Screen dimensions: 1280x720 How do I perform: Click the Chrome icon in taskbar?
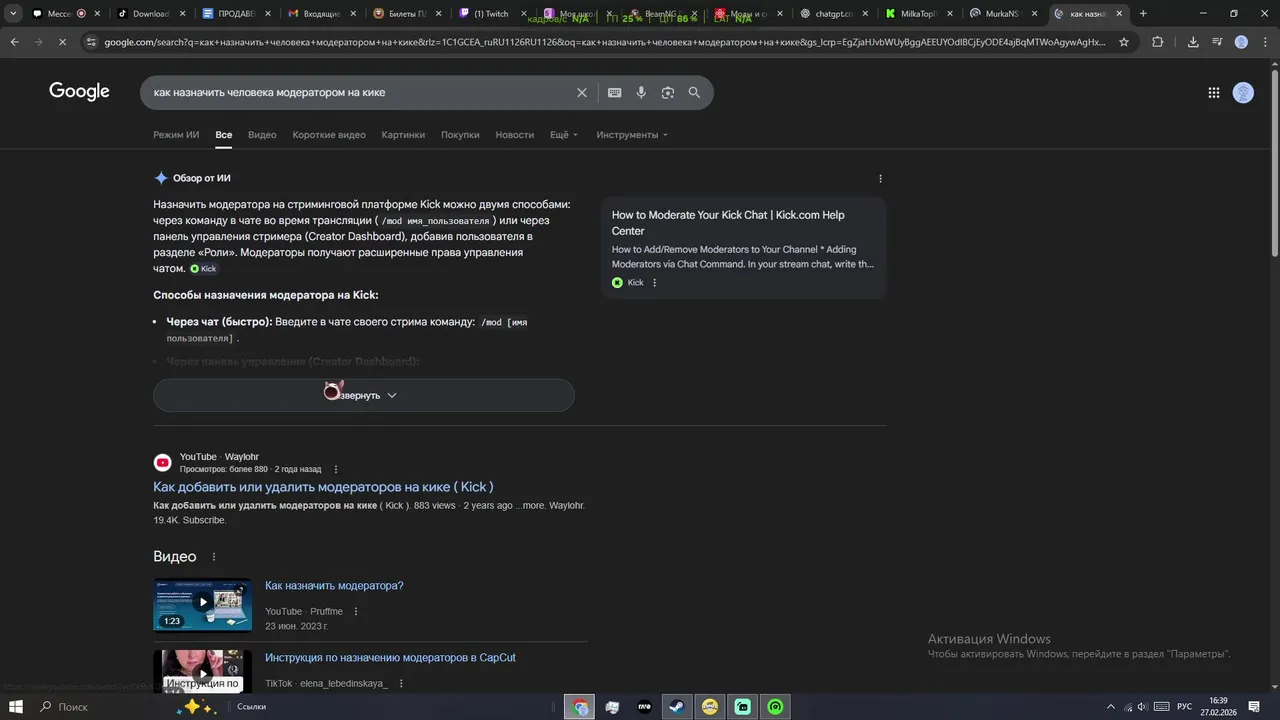[580, 707]
